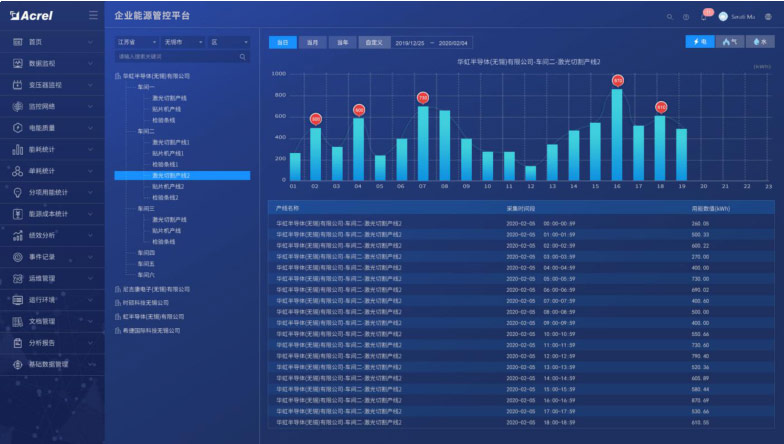Click the tree search input field
Viewport: 784px width, 444px height.
coord(177,57)
